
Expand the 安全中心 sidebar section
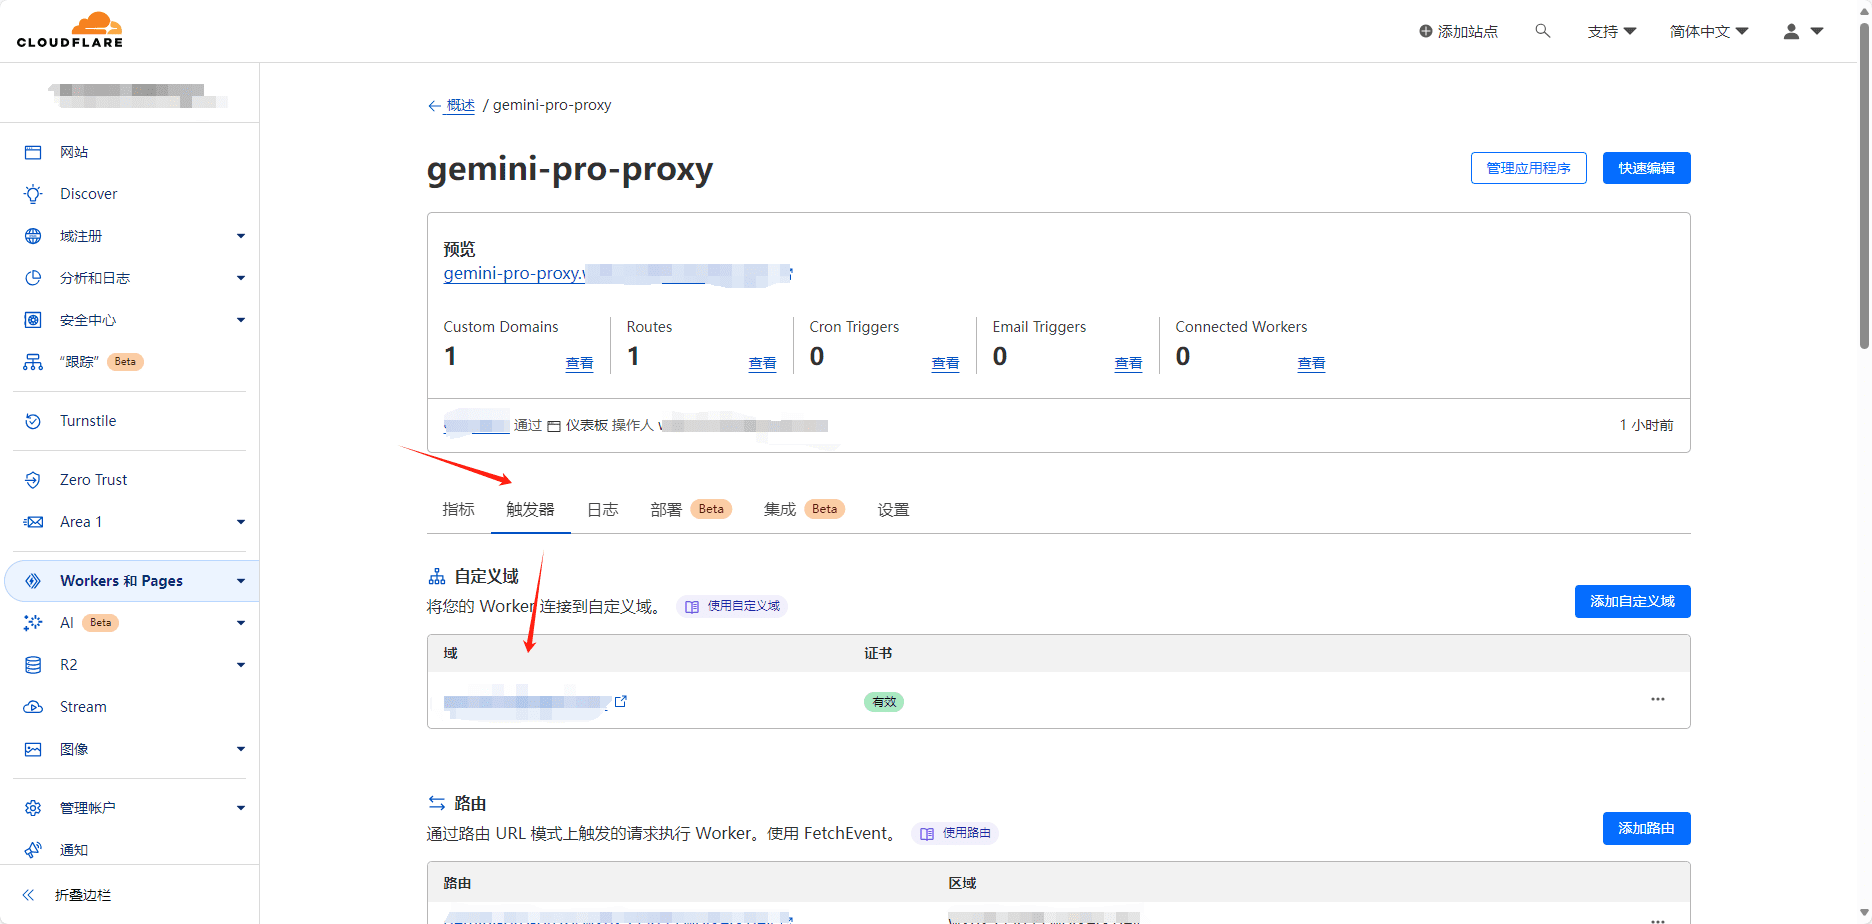point(241,320)
